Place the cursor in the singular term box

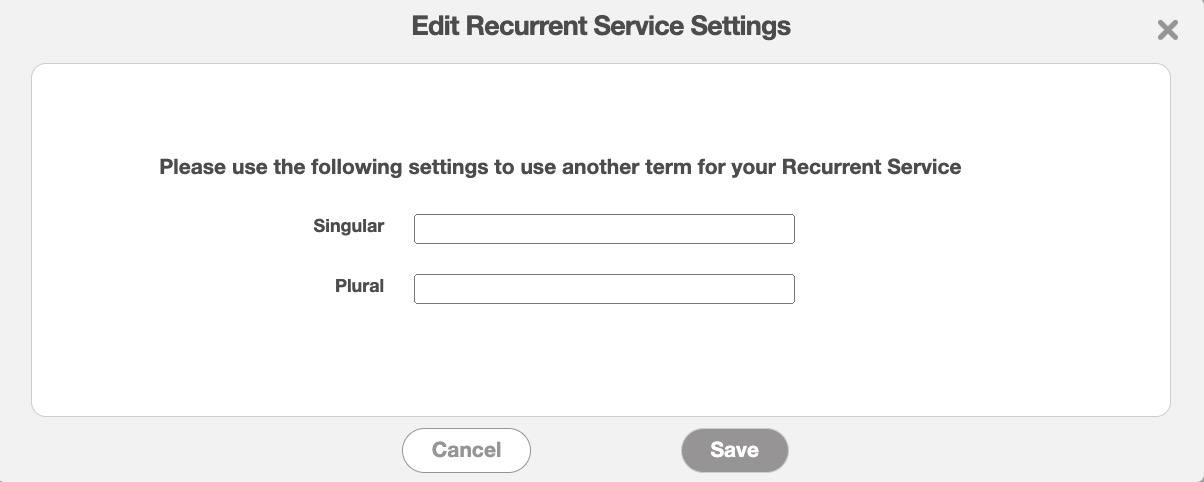pyautogui.click(x=604, y=229)
